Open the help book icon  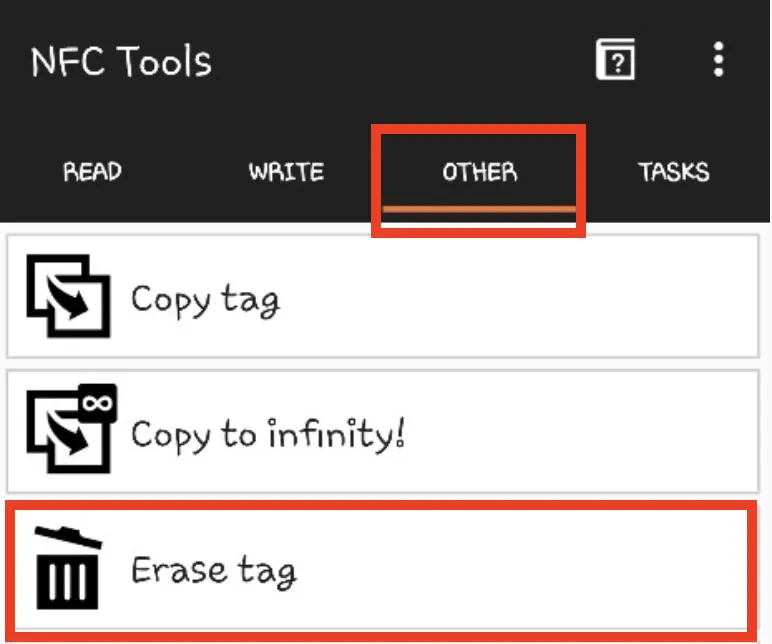[615, 59]
